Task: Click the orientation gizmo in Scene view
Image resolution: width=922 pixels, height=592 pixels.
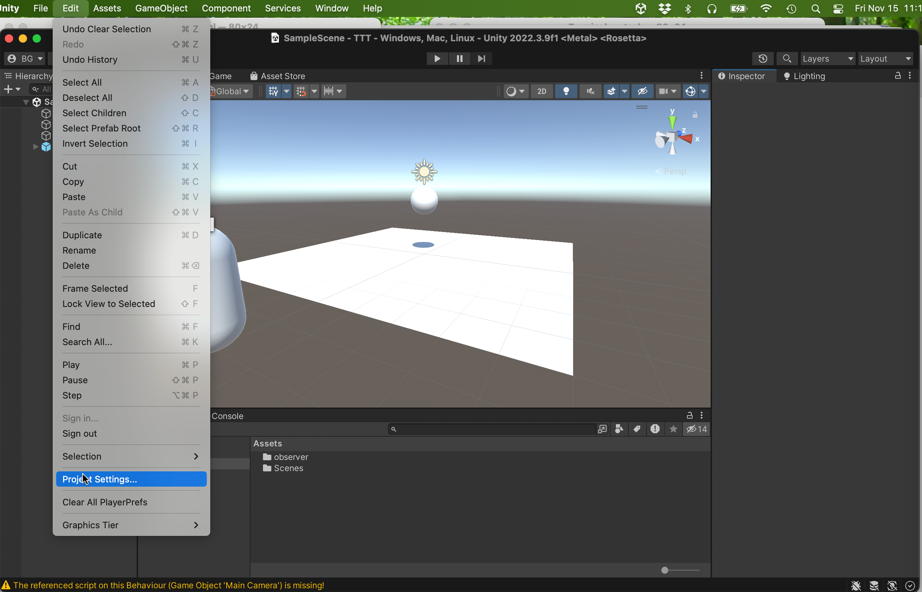Action: pos(673,137)
